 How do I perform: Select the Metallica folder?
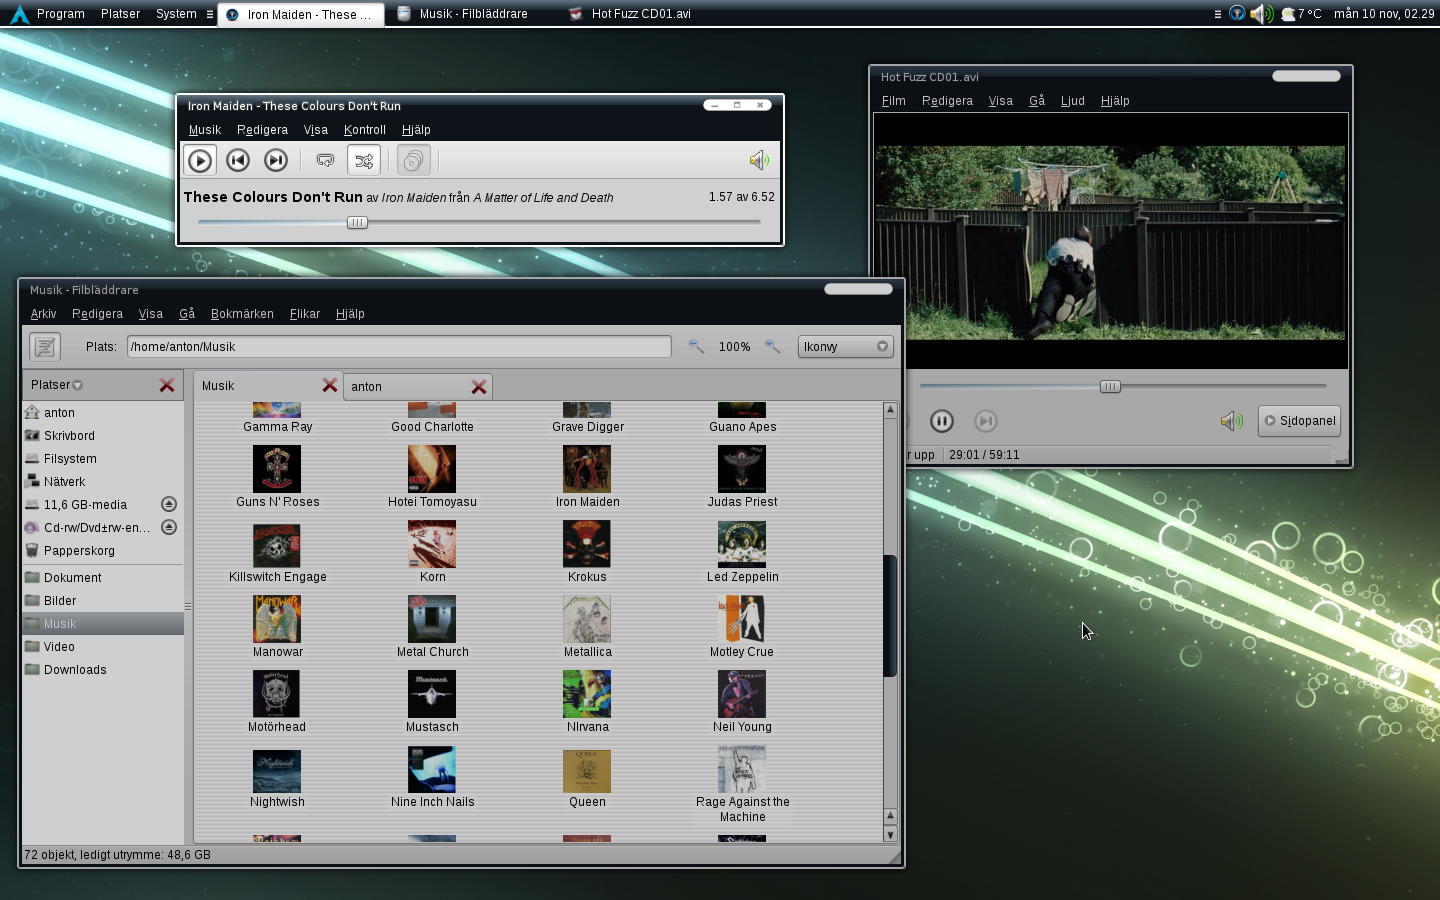click(x=587, y=627)
